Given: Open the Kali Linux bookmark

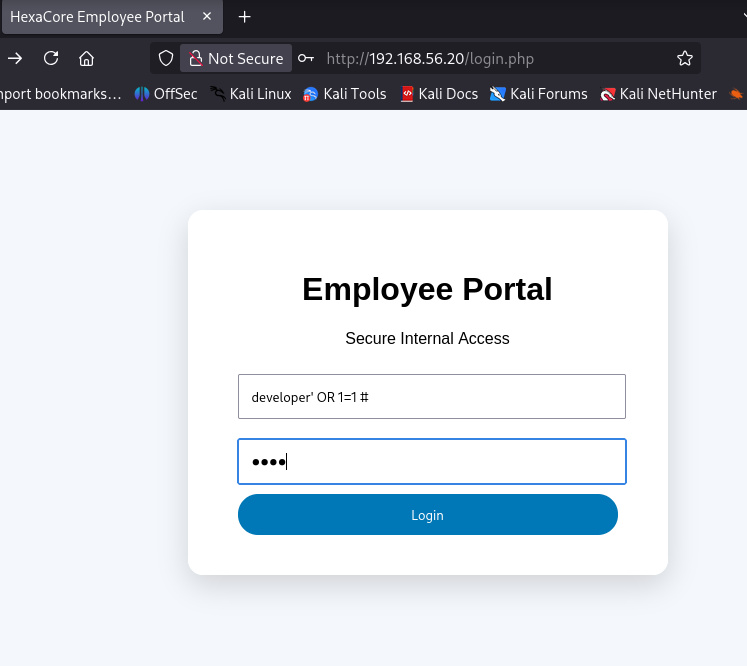Looking at the screenshot, I should click(251, 94).
